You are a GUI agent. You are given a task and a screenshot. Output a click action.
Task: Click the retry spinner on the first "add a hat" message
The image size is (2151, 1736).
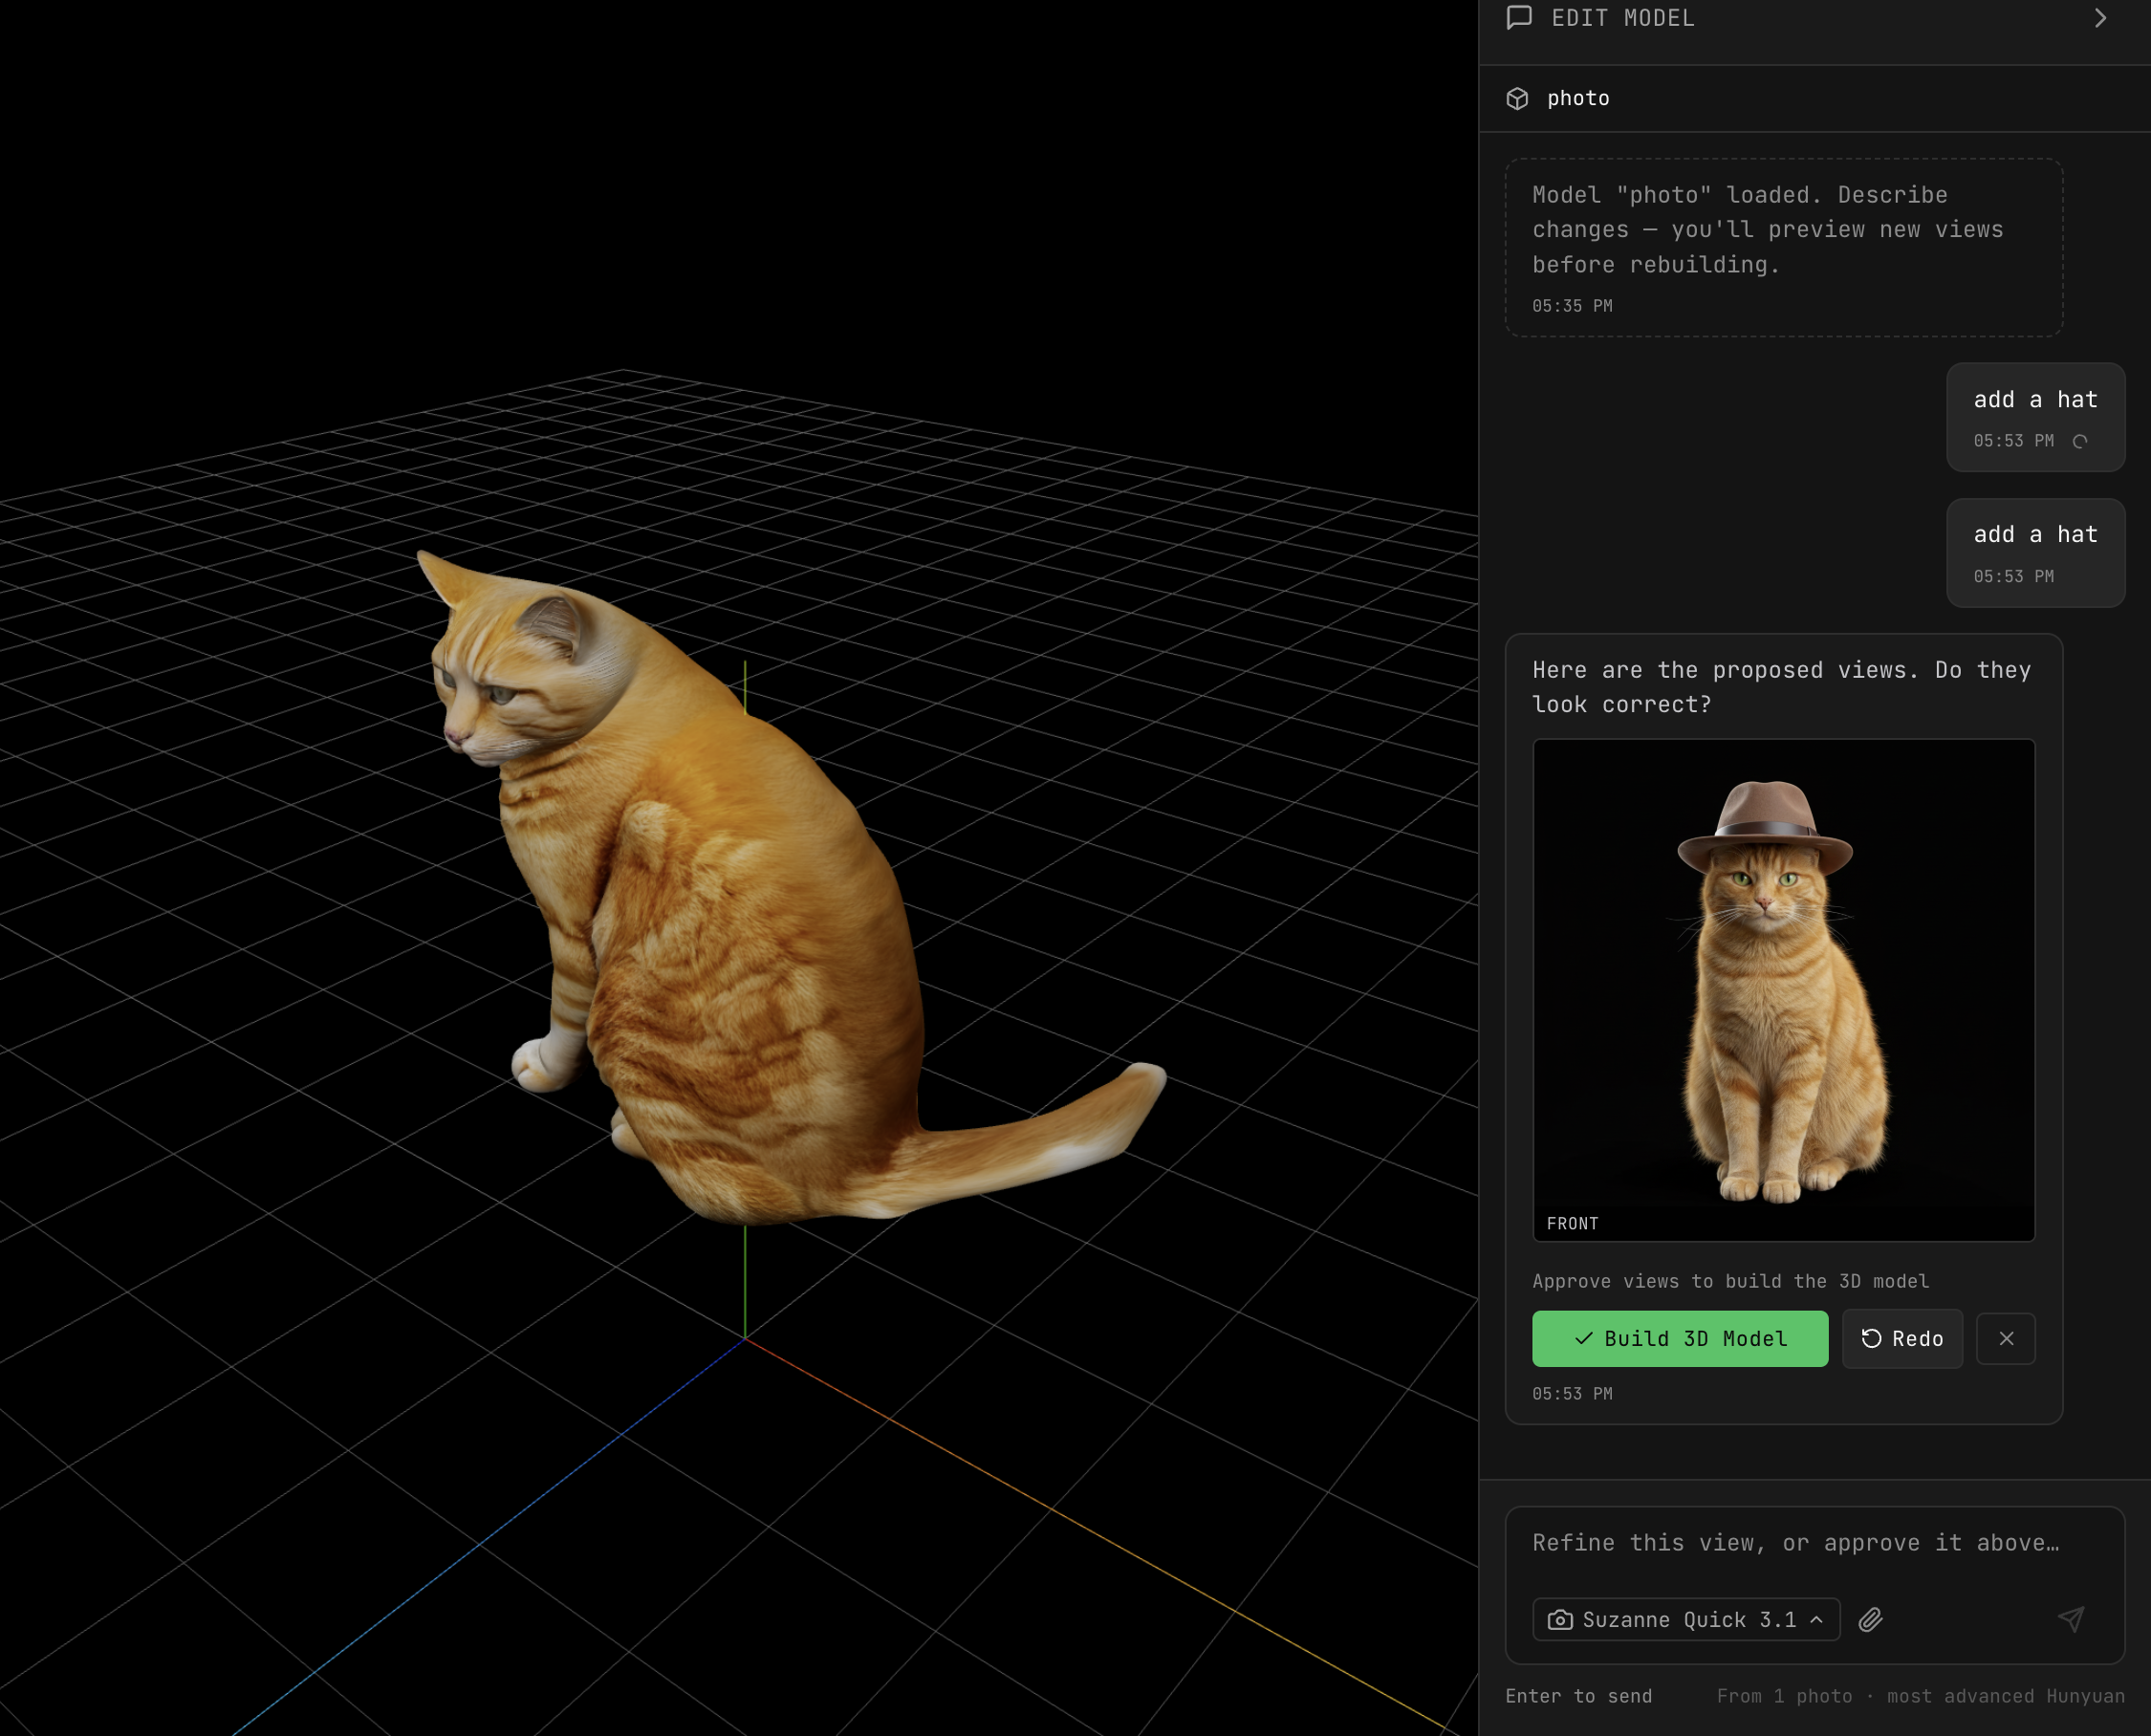2081,440
